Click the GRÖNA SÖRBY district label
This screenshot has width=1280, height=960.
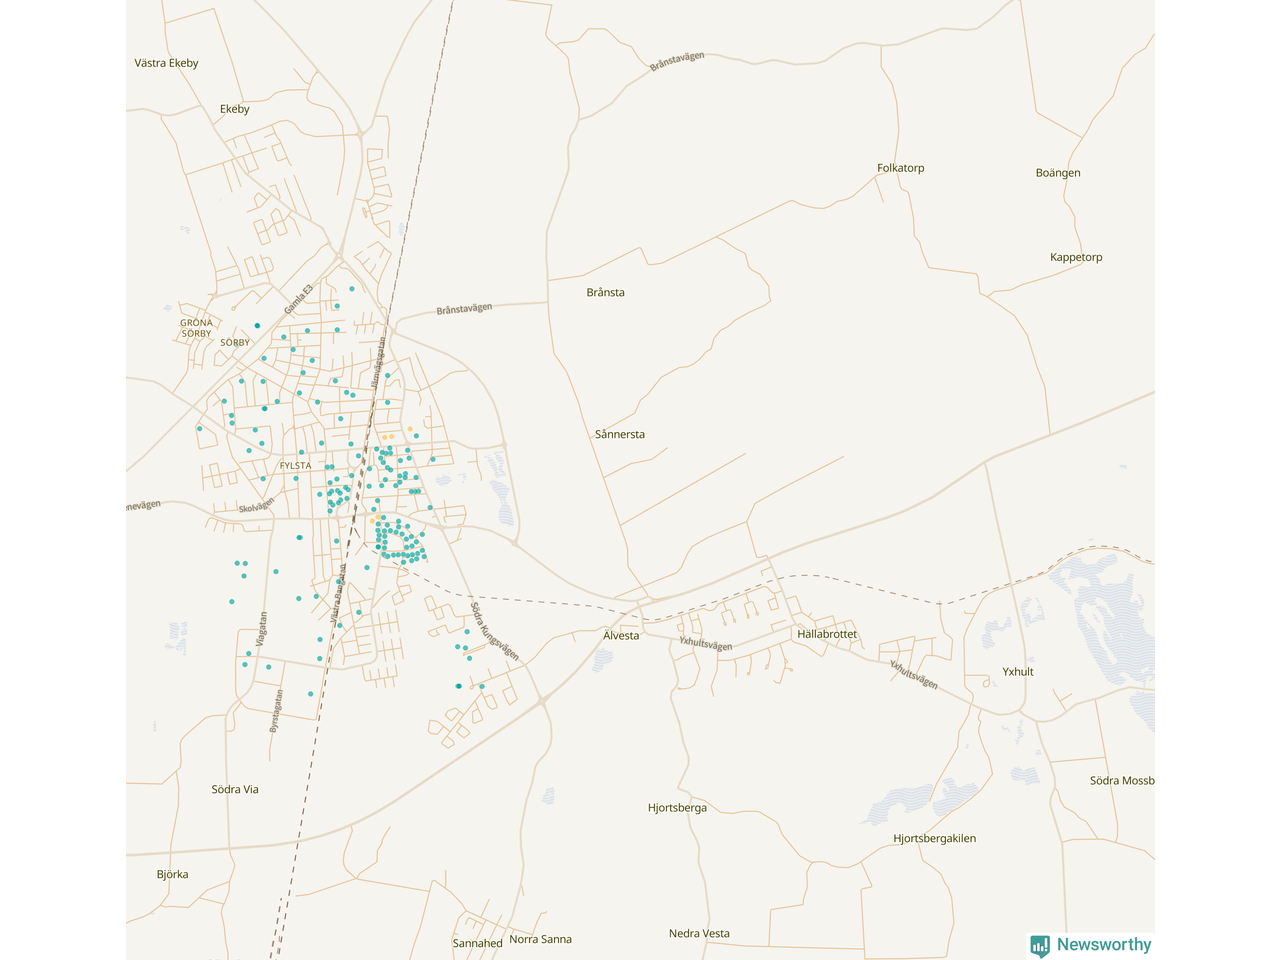(x=196, y=328)
